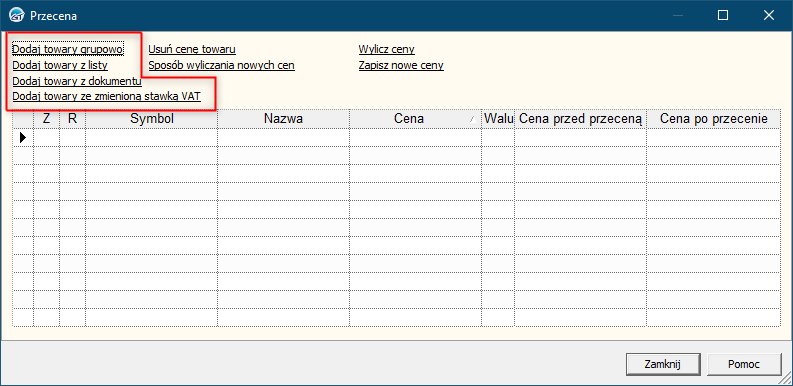Viewport: 793px width, 386px height.
Task: Click the Cena column header
Action: pos(415,119)
